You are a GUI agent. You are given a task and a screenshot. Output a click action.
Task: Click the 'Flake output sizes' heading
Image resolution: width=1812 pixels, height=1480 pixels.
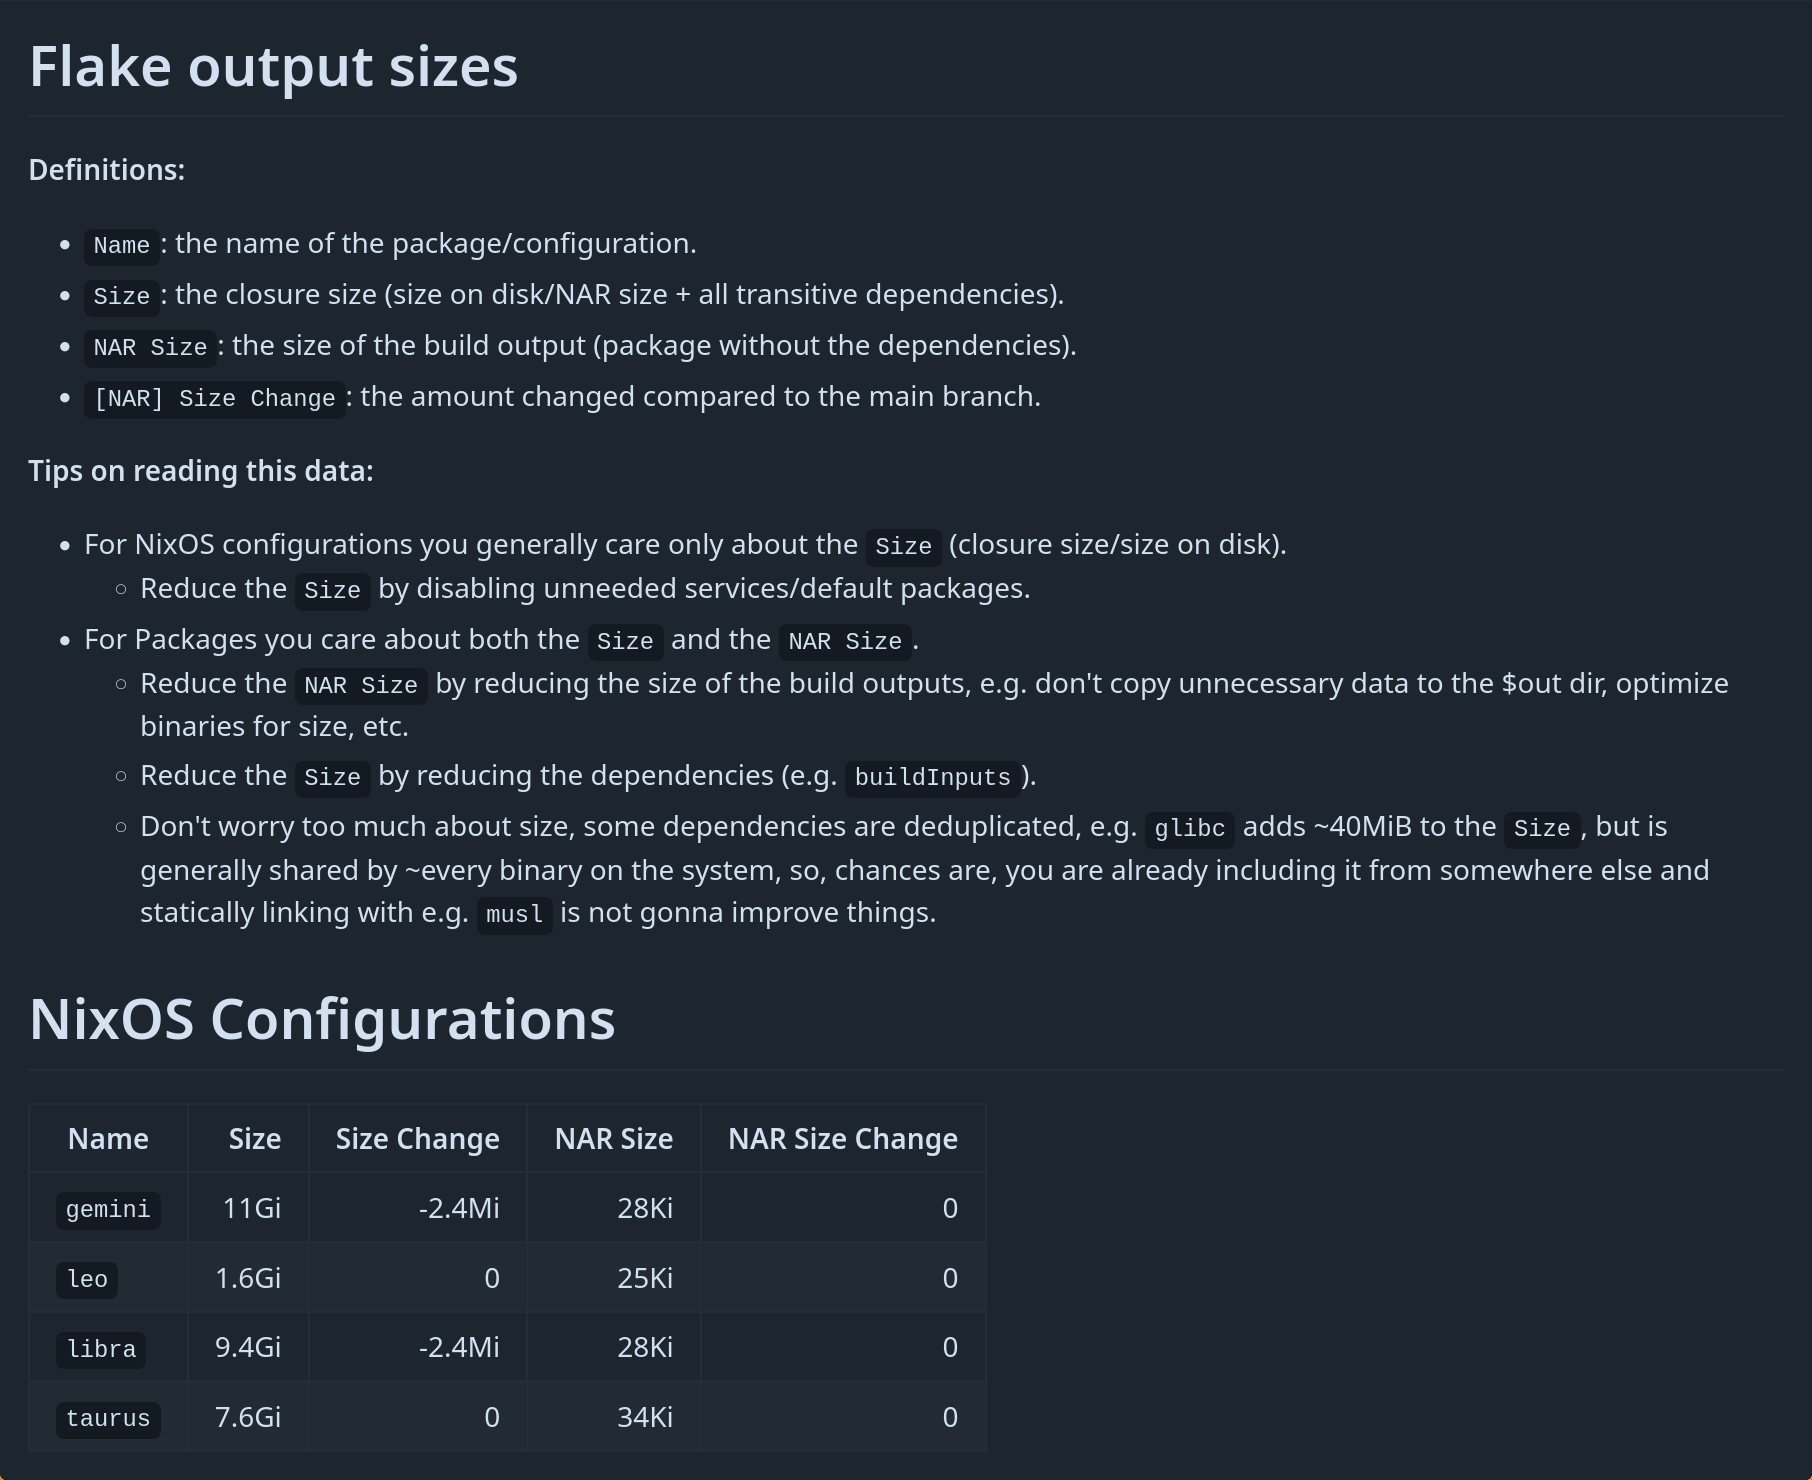[273, 67]
